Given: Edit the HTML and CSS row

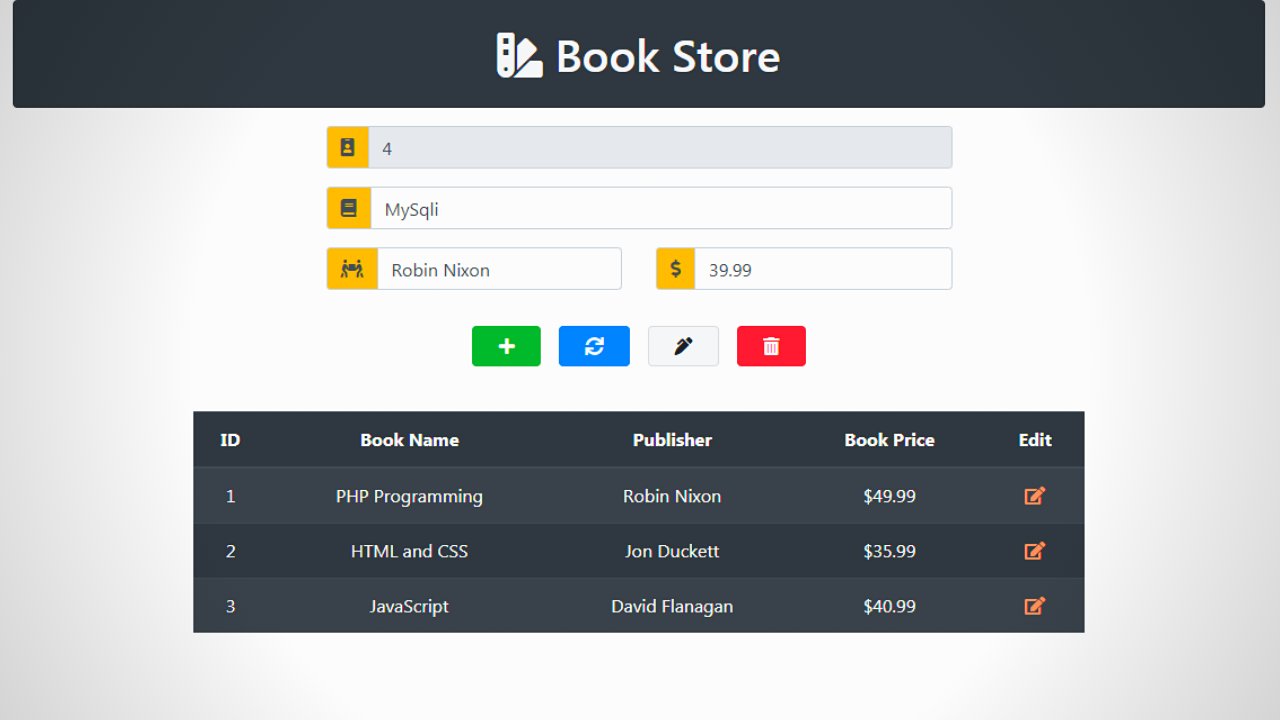Looking at the screenshot, I should point(1034,551).
